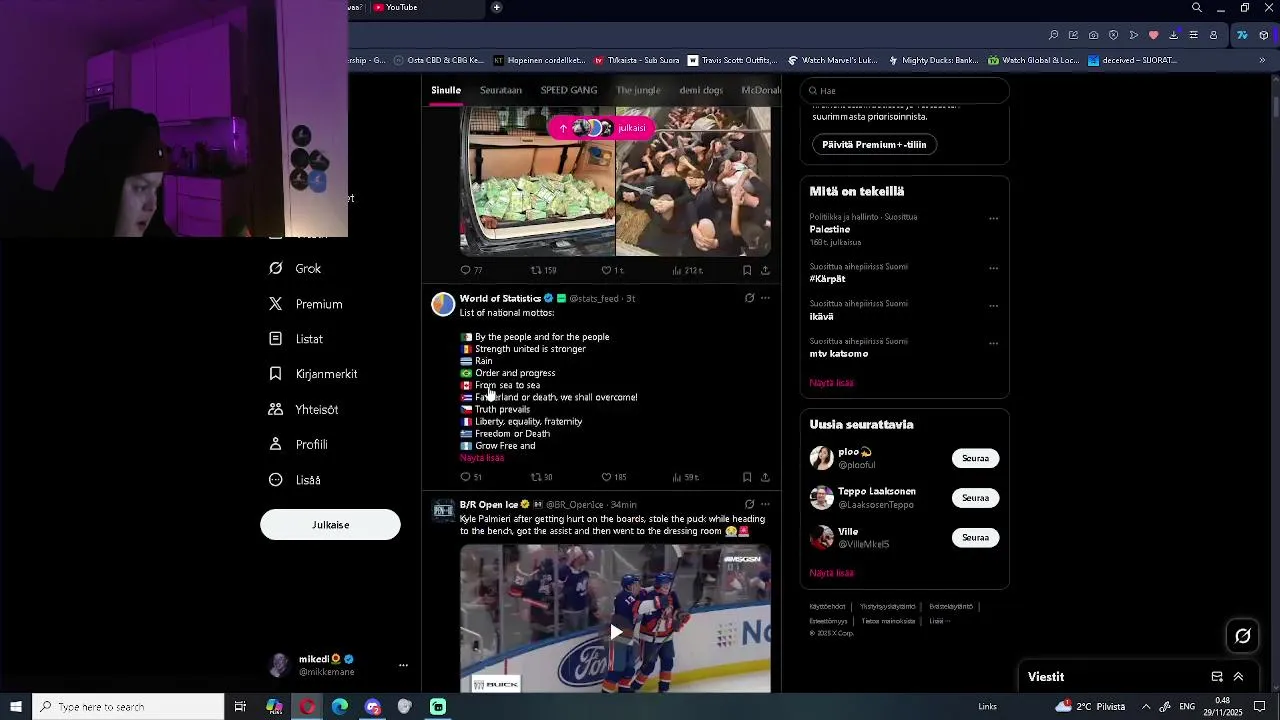Open the demi dogs tab
1280x720 pixels.
701,90
